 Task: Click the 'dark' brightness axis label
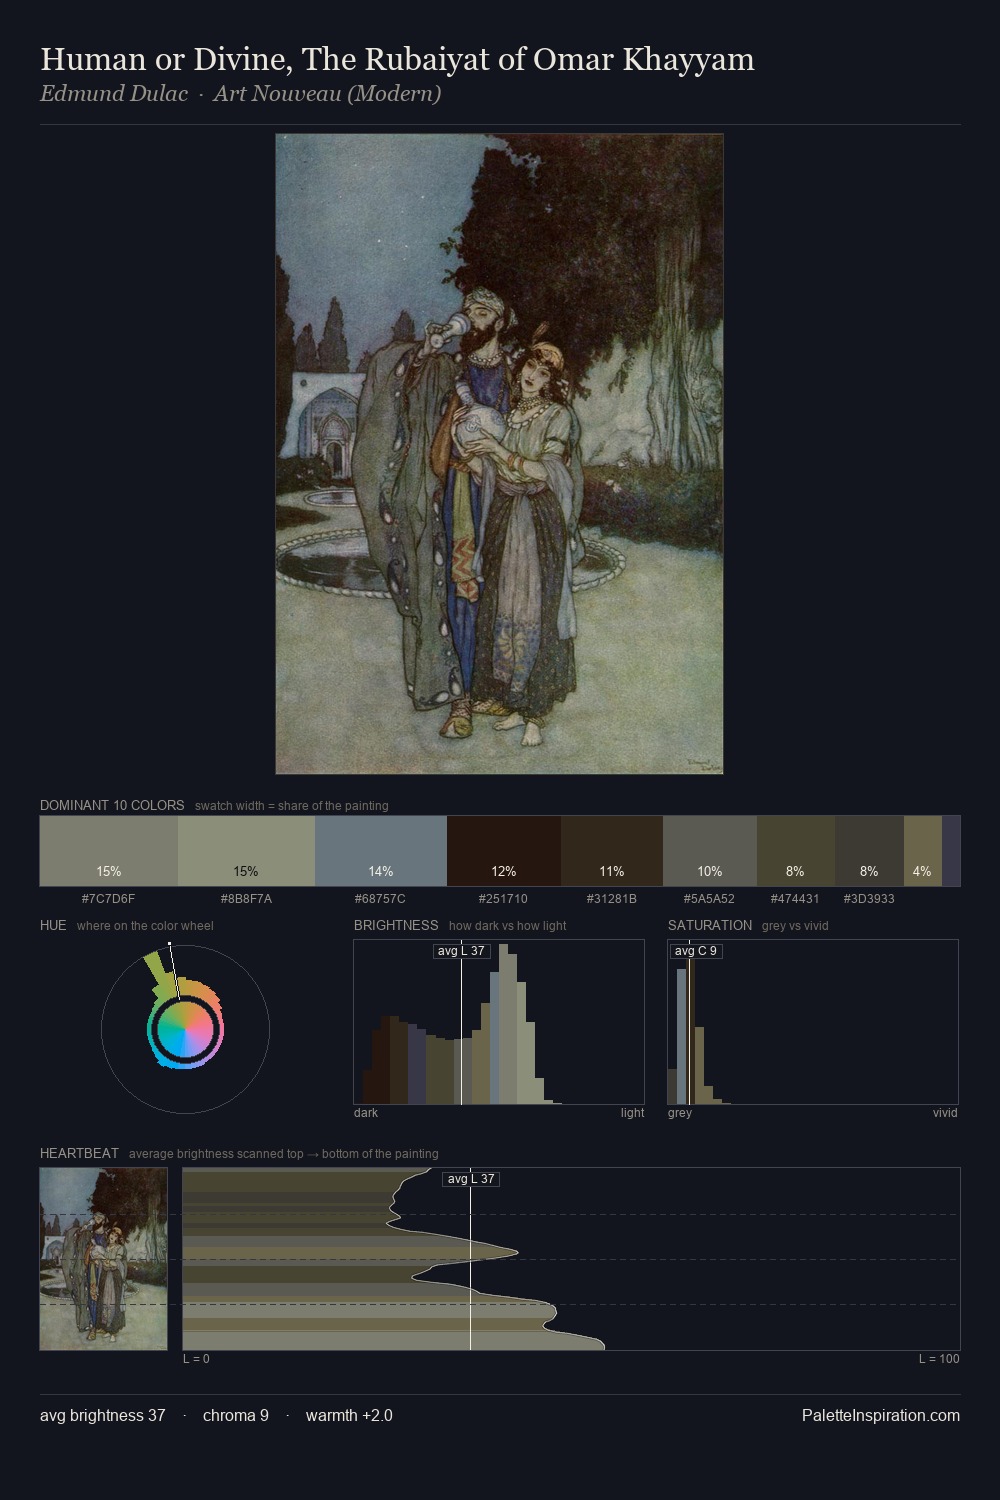(x=366, y=1112)
